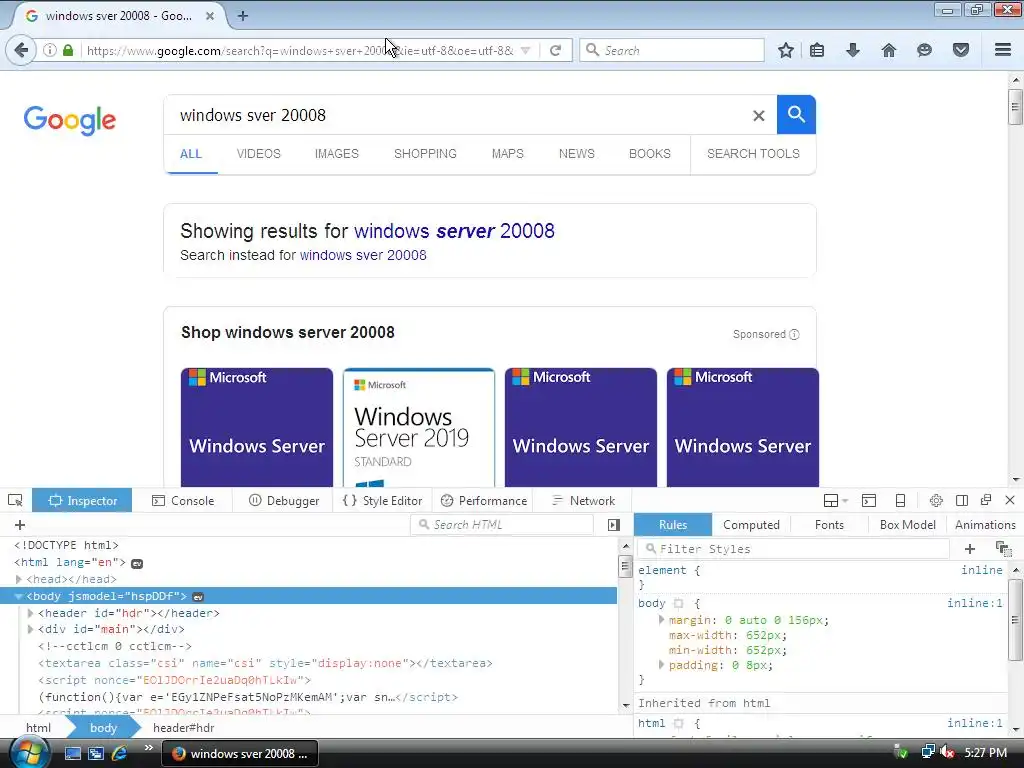This screenshot has height=768, width=1024.
Task: Toggle Responsive Design Mode icon
Action: click(900, 501)
